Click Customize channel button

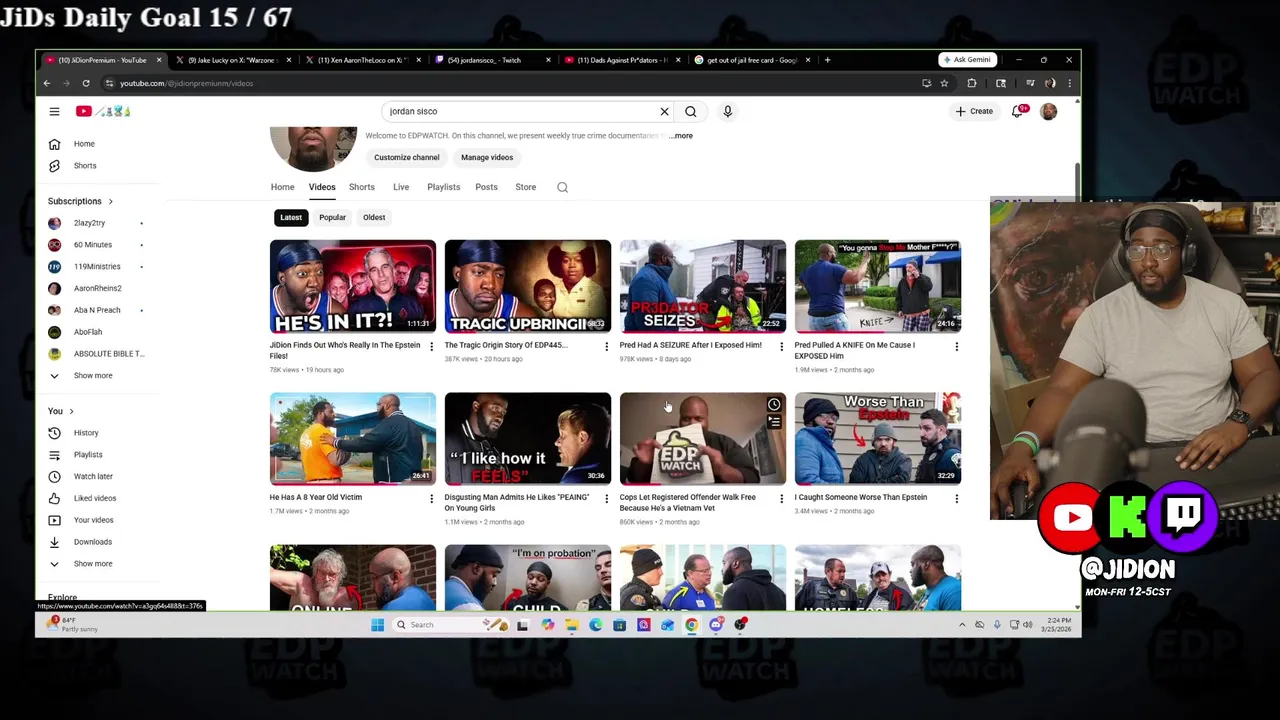406,157
